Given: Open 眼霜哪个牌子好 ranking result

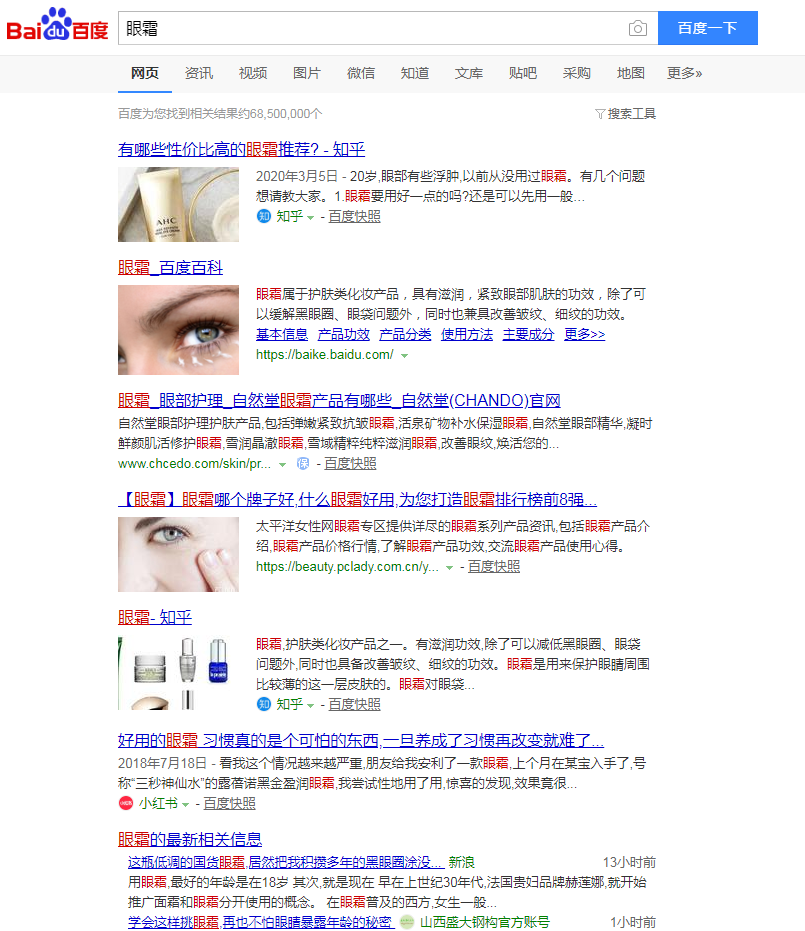Looking at the screenshot, I should click(357, 499).
